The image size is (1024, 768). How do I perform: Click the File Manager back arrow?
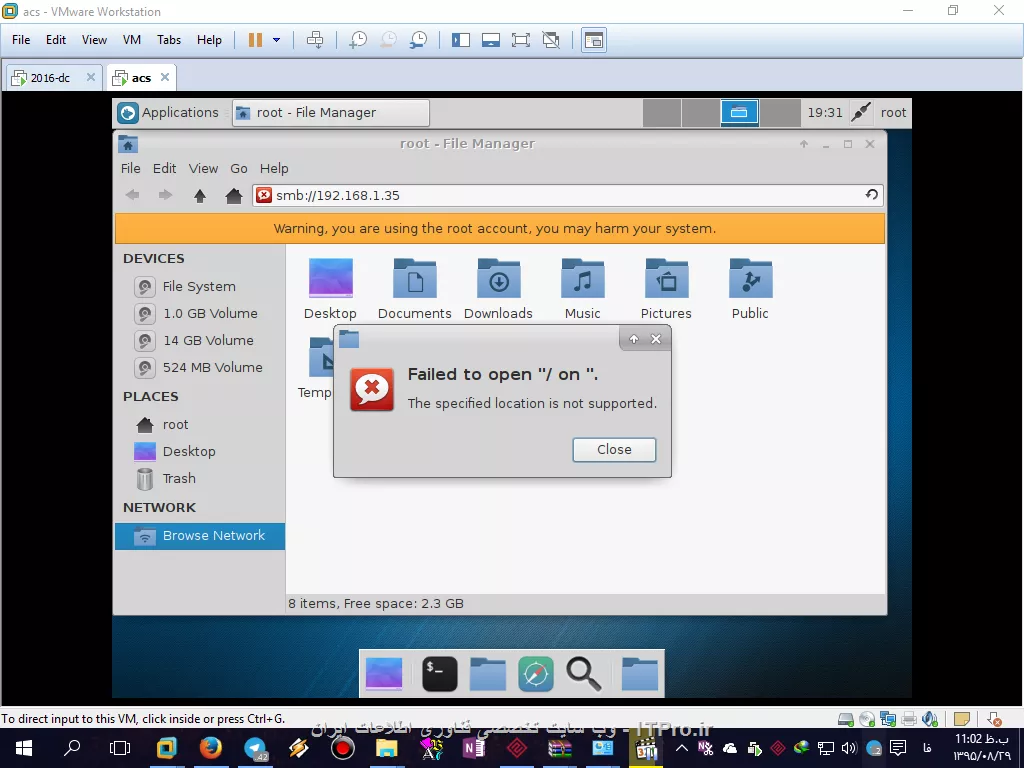coord(133,195)
